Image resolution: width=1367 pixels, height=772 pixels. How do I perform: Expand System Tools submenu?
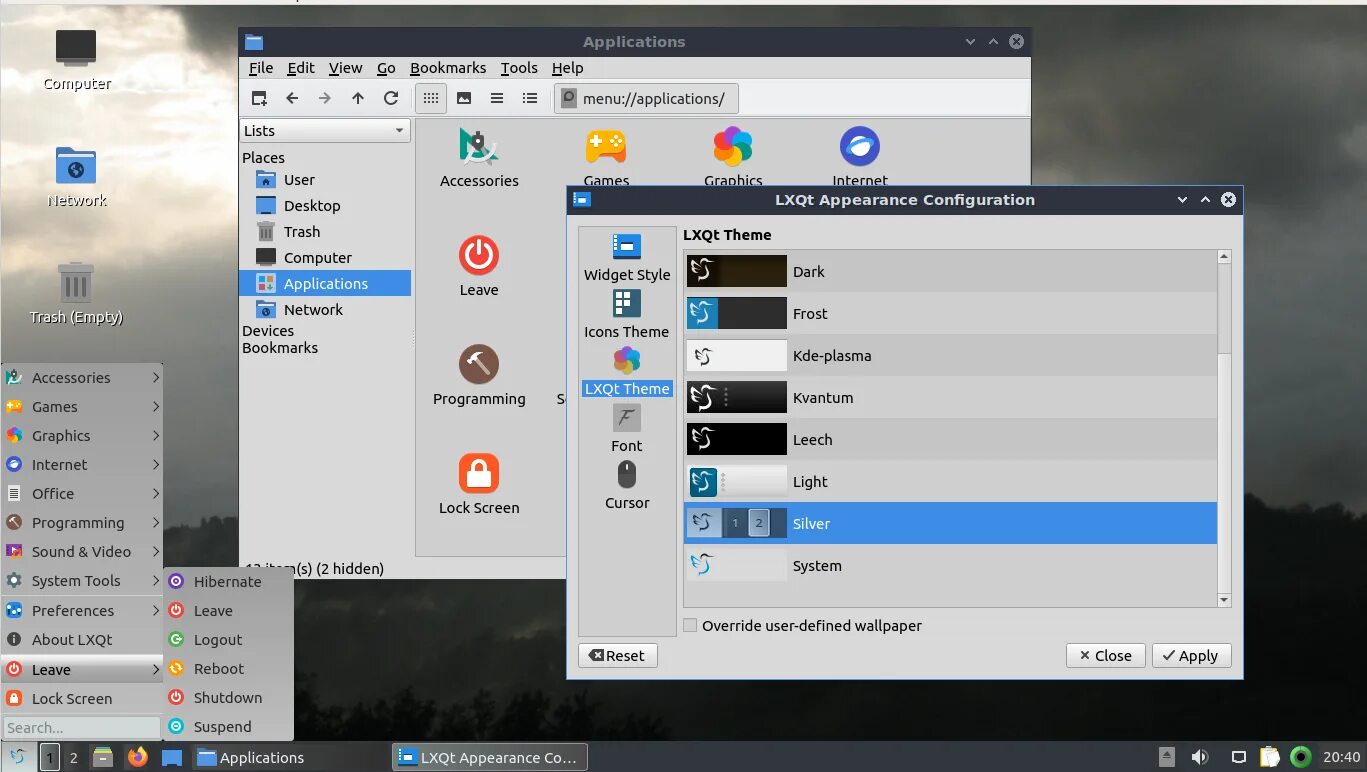tap(82, 581)
